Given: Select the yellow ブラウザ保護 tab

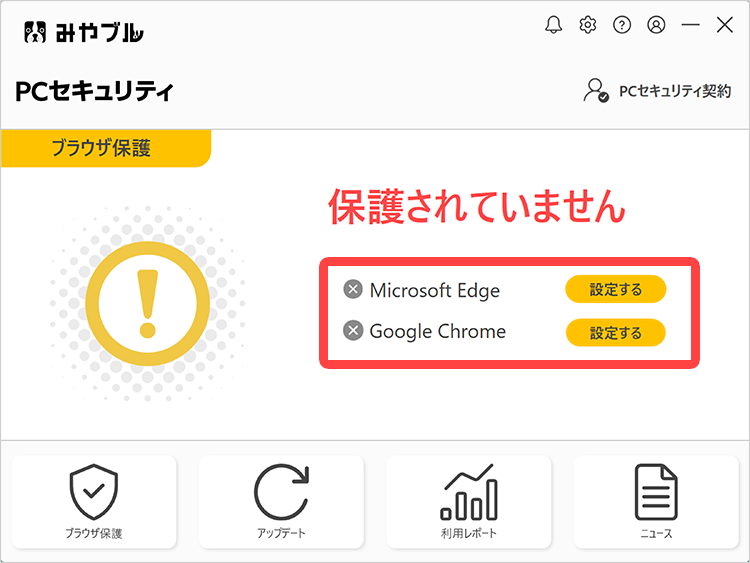Looking at the screenshot, I should click(x=106, y=148).
